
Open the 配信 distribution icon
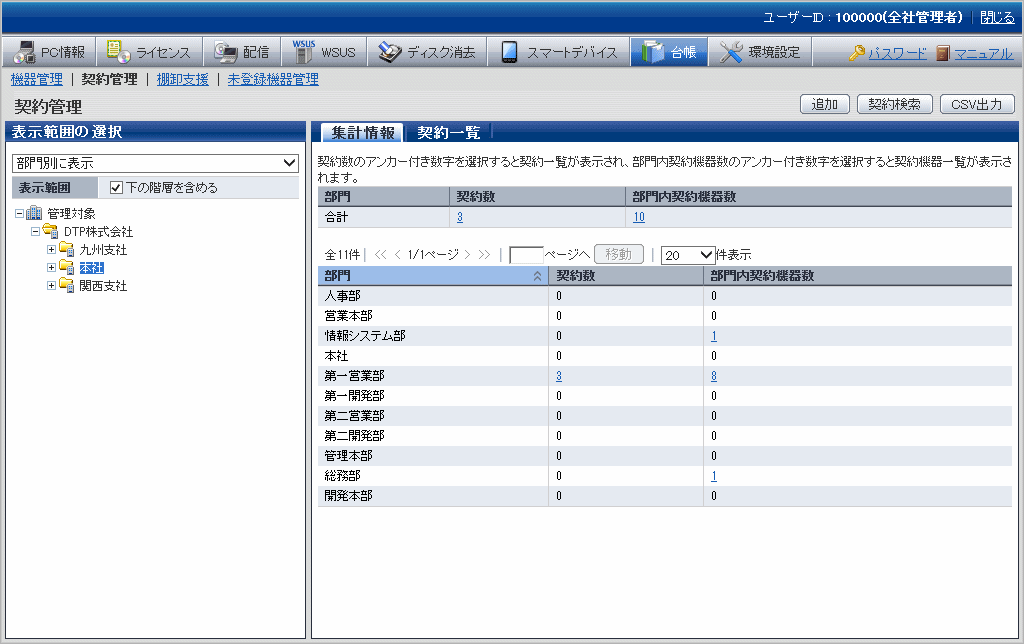coord(226,53)
